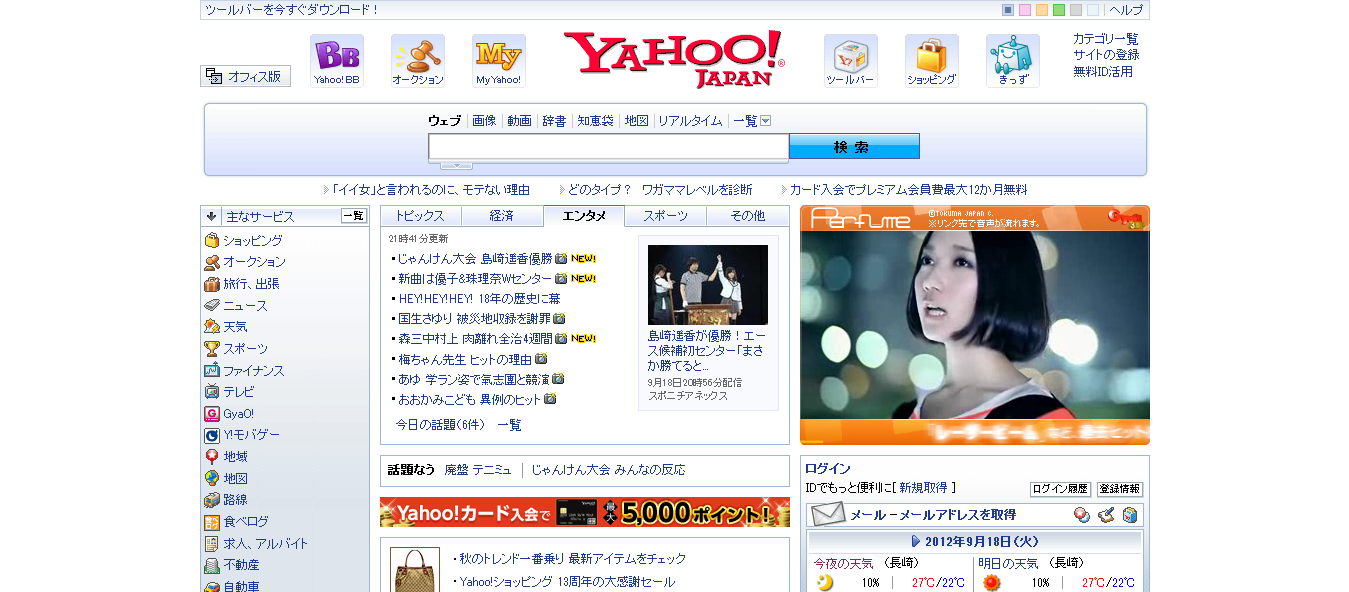Click camera icon beside おおかみこども headline
The height and width of the screenshot is (592, 1349).
pos(550,399)
